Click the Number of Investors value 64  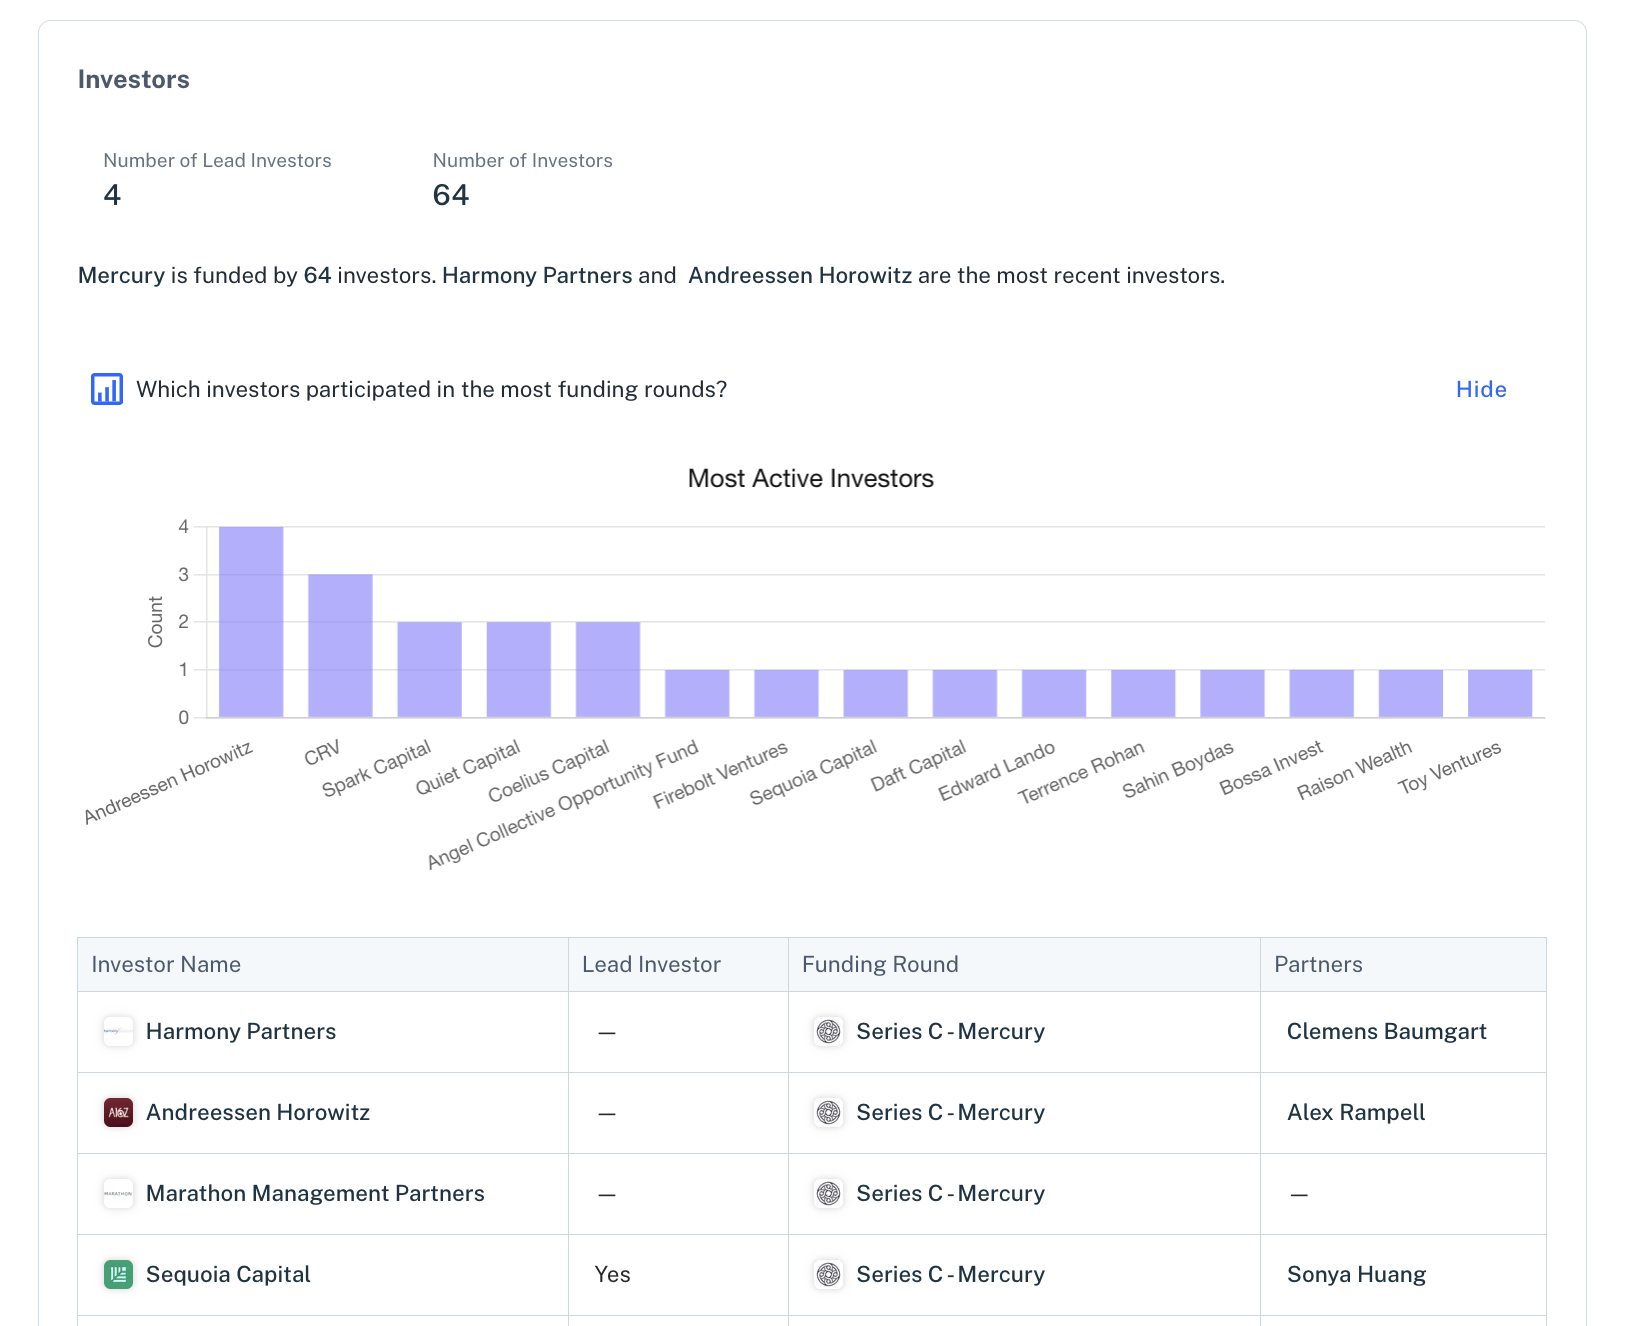(451, 195)
